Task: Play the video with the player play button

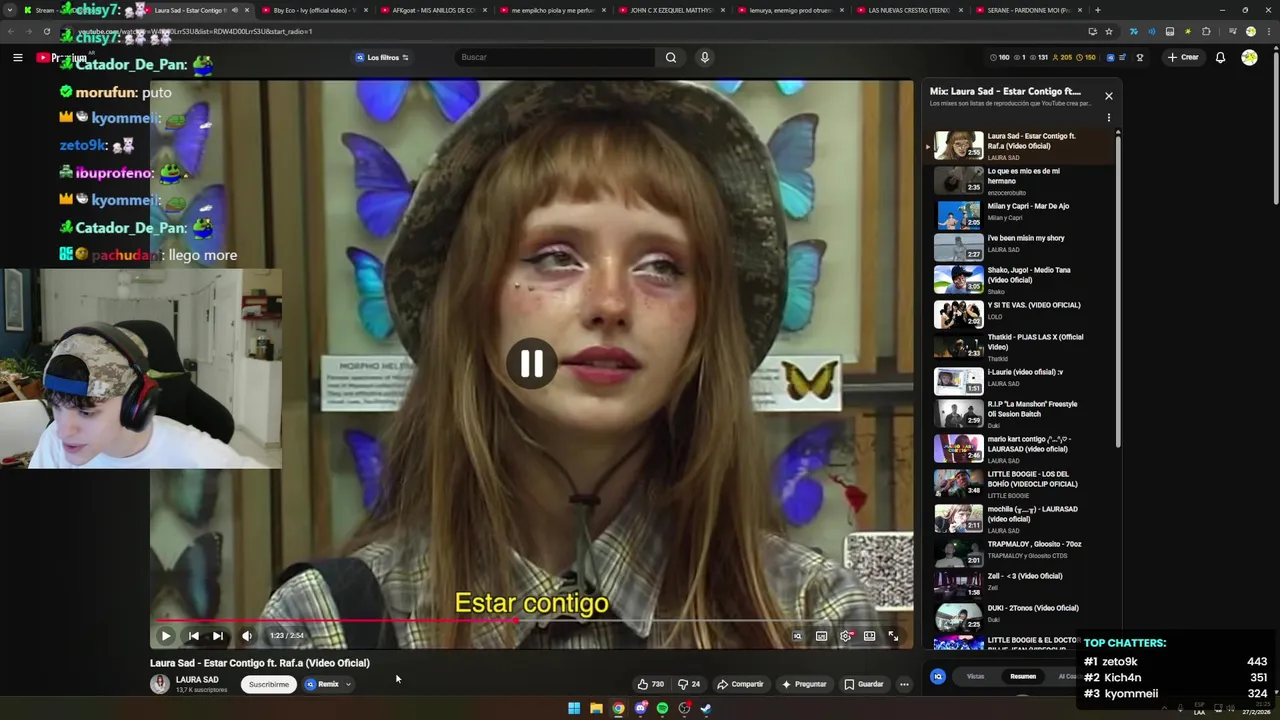Action: [x=166, y=635]
